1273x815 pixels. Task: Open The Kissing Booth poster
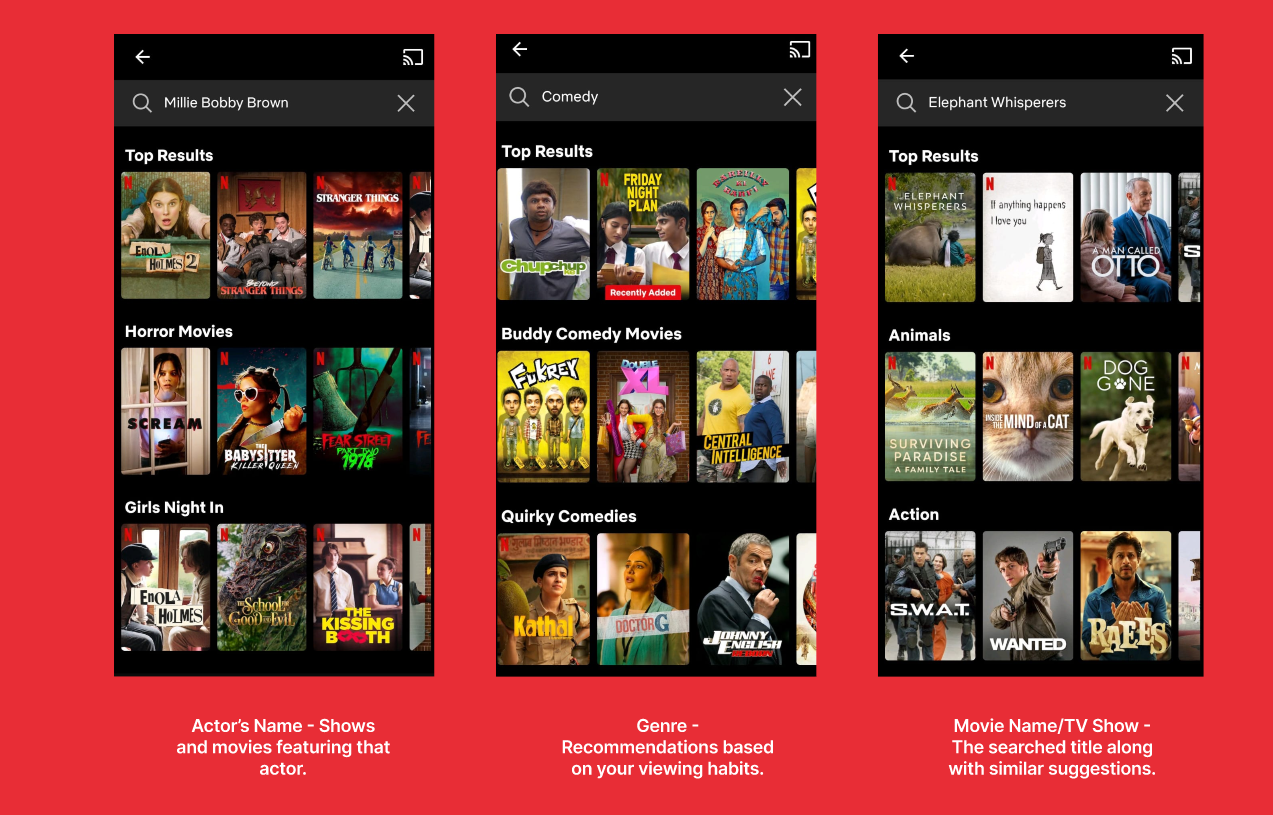coord(358,588)
